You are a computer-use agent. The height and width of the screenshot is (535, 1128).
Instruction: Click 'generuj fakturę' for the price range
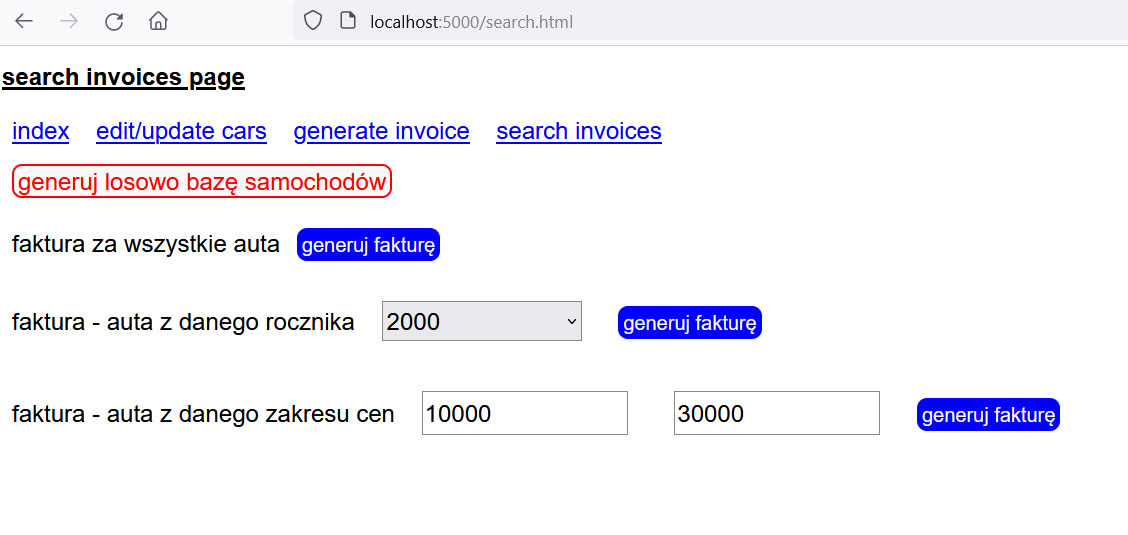[987, 414]
